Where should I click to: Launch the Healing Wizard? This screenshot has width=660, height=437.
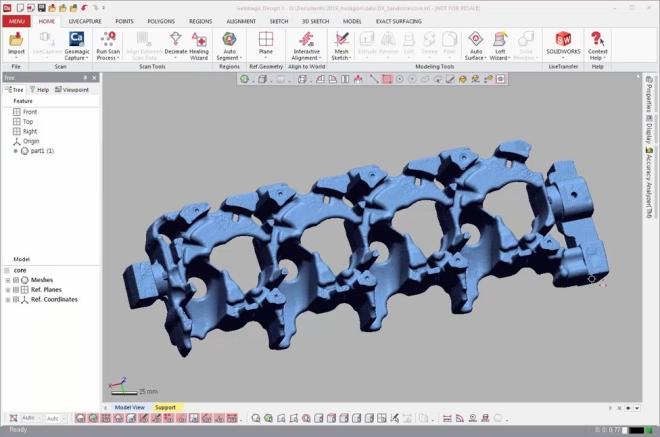pos(200,43)
